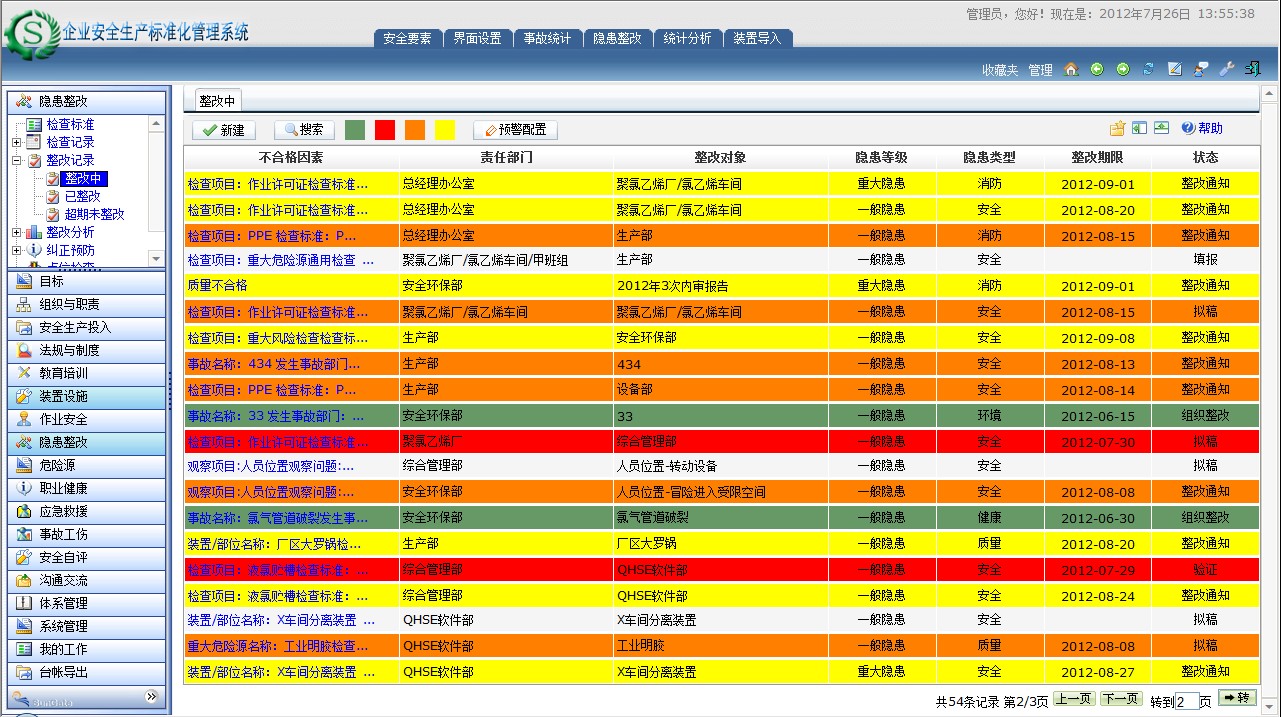Image resolution: width=1281 pixels, height=717 pixels.
Task: Go to next page with 下一页
Action: [x=1121, y=699]
